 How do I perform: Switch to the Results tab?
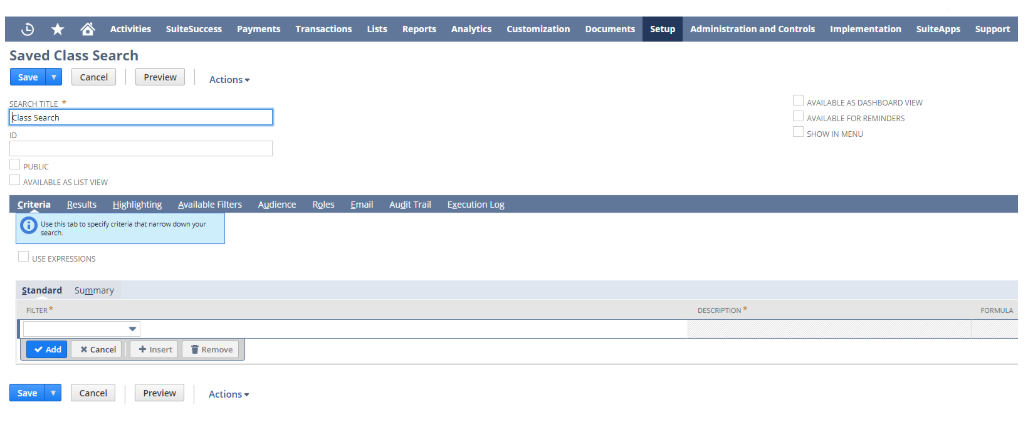(x=82, y=205)
